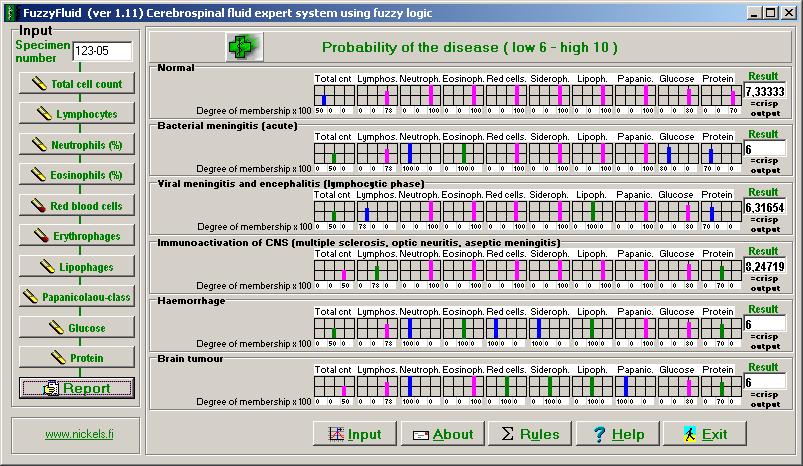The width and height of the screenshot is (803, 466).
Task: Click Brain tumour Red cells membership chart
Action: [506, 386]
